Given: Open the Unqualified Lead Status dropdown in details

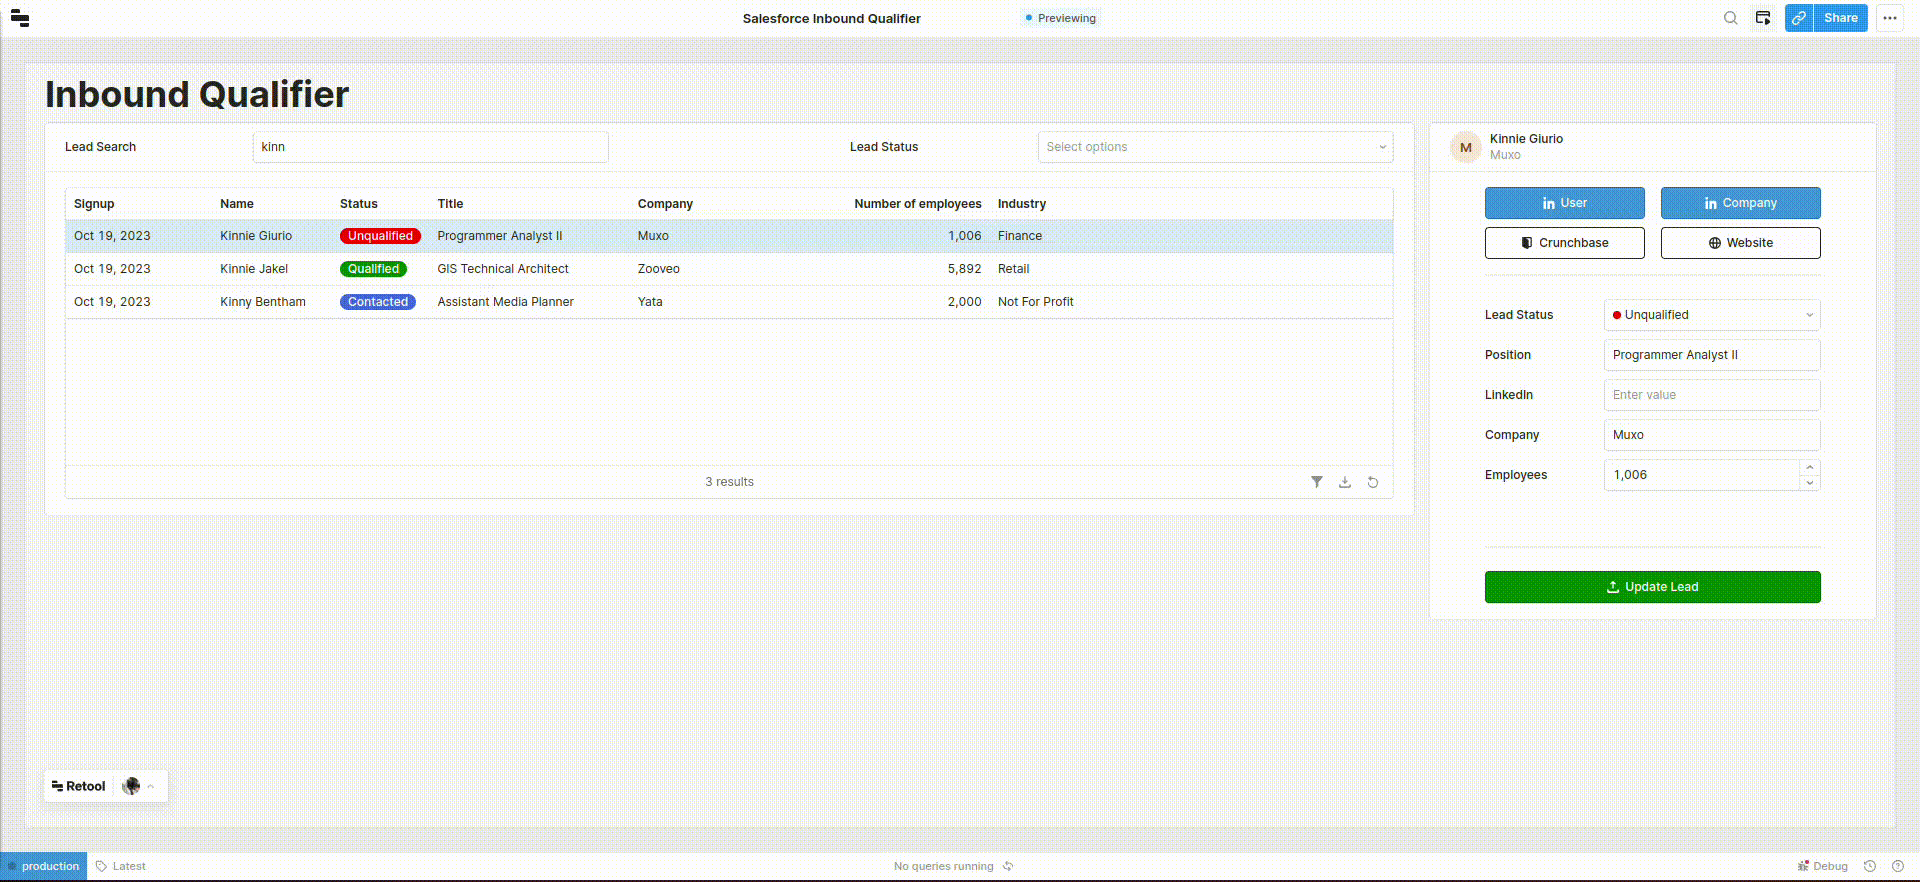Looking at the screenshot, I should click(x=1712, y=315).
